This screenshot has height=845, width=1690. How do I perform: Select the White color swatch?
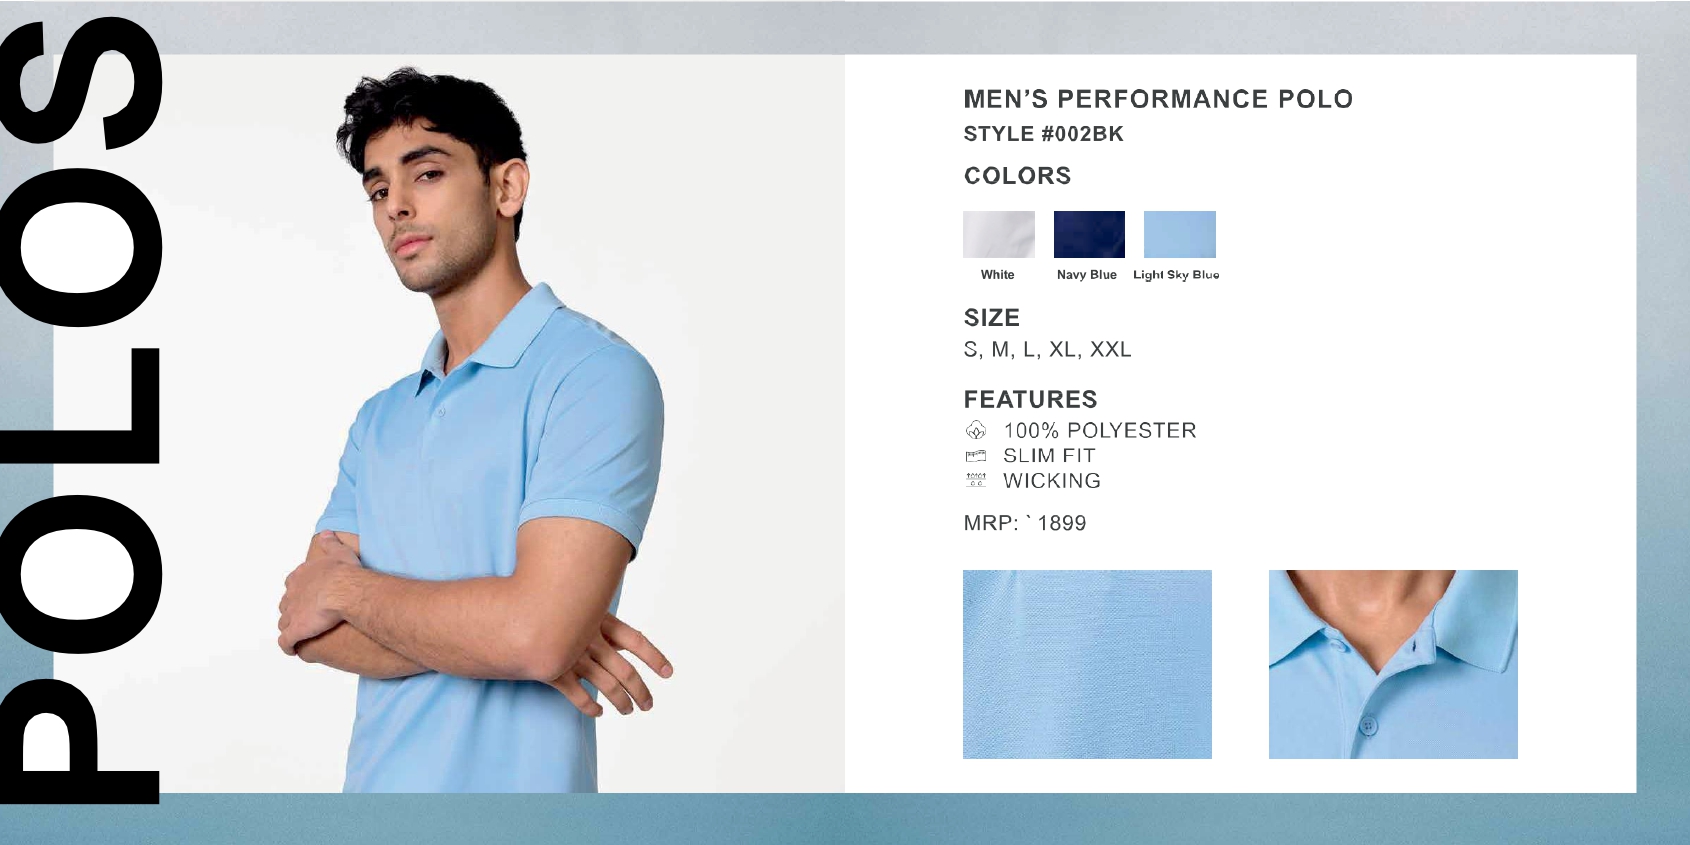click(999, 234)
